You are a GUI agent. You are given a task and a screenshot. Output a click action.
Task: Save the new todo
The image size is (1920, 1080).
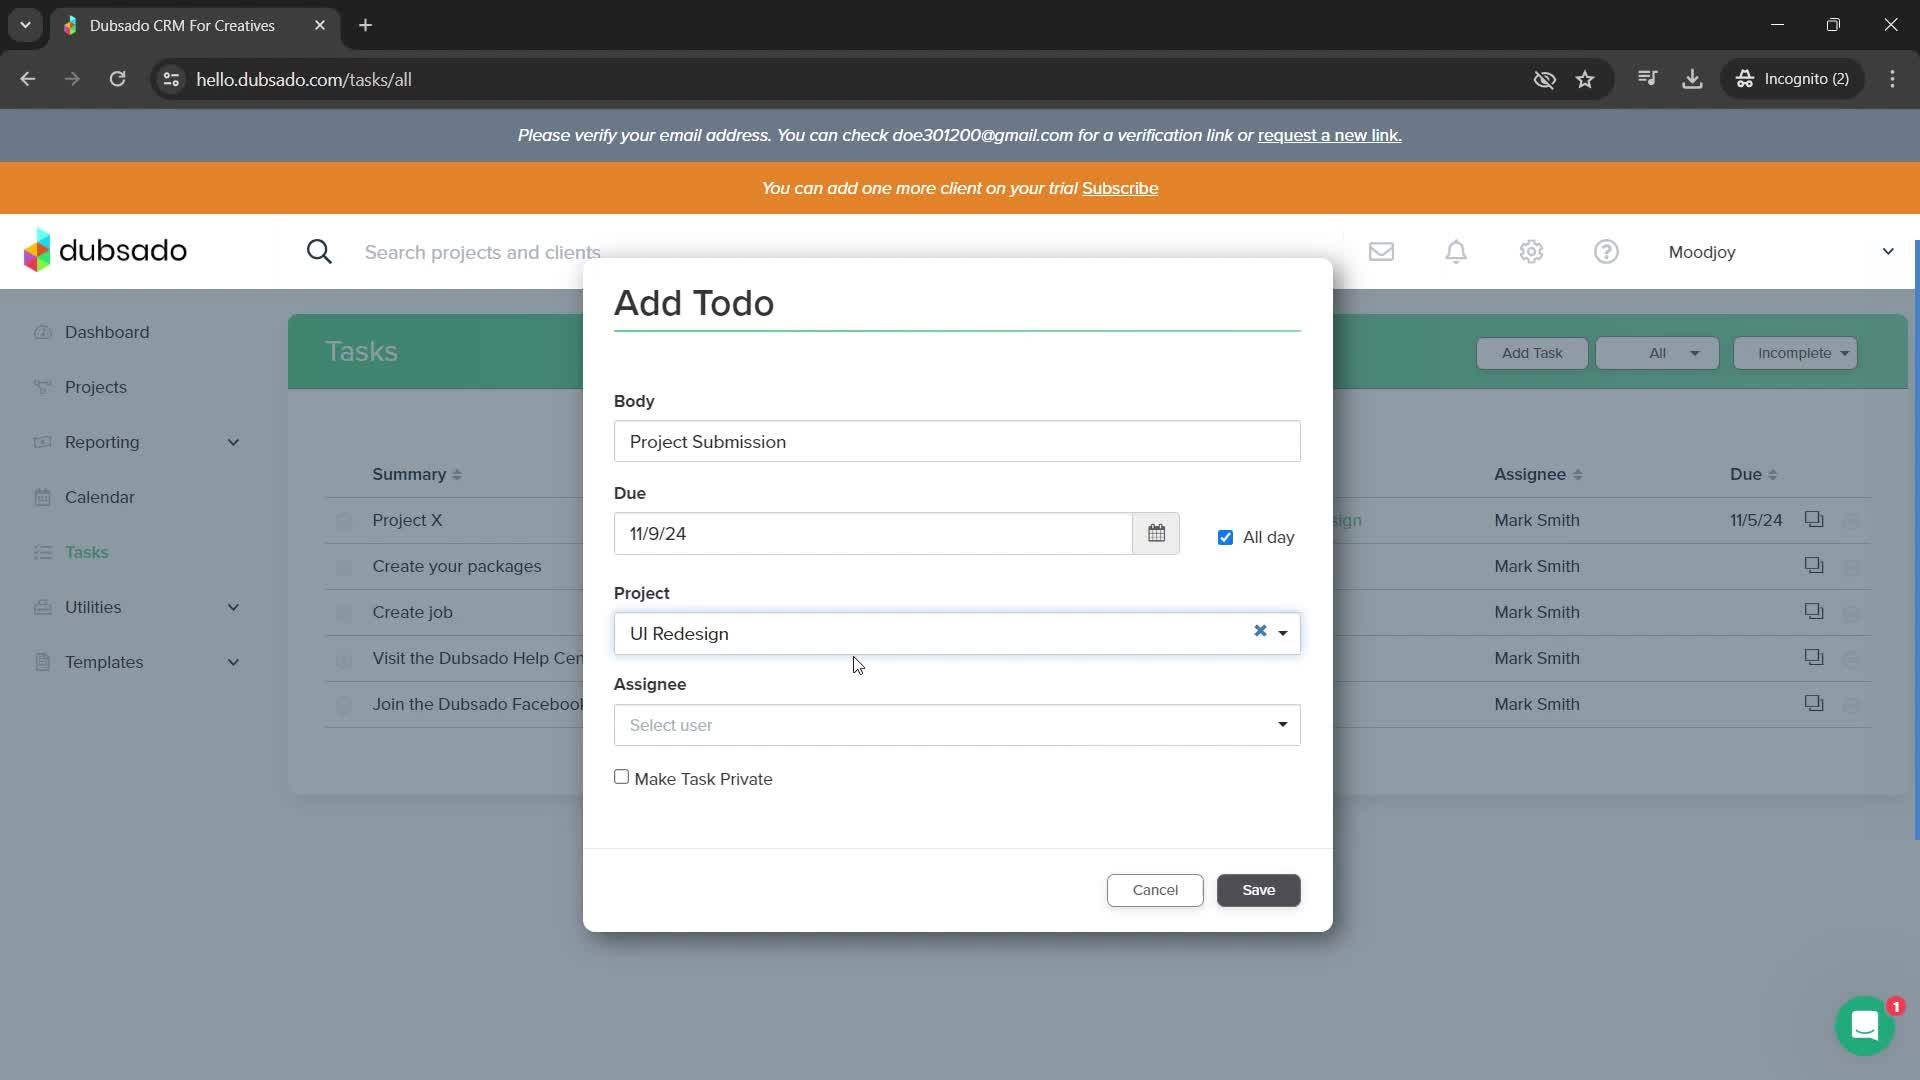click(1258, 890)
